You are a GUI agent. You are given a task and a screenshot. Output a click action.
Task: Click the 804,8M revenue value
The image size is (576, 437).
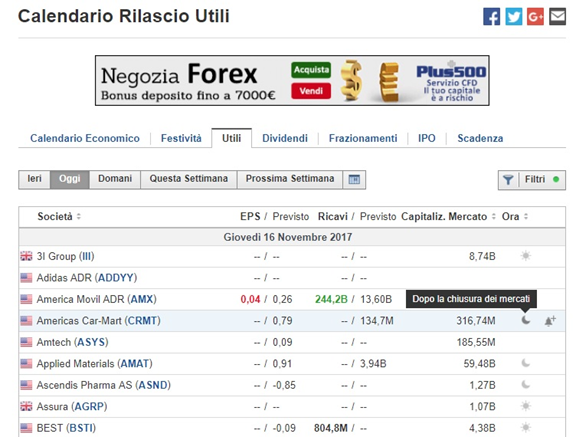[331, 428]
